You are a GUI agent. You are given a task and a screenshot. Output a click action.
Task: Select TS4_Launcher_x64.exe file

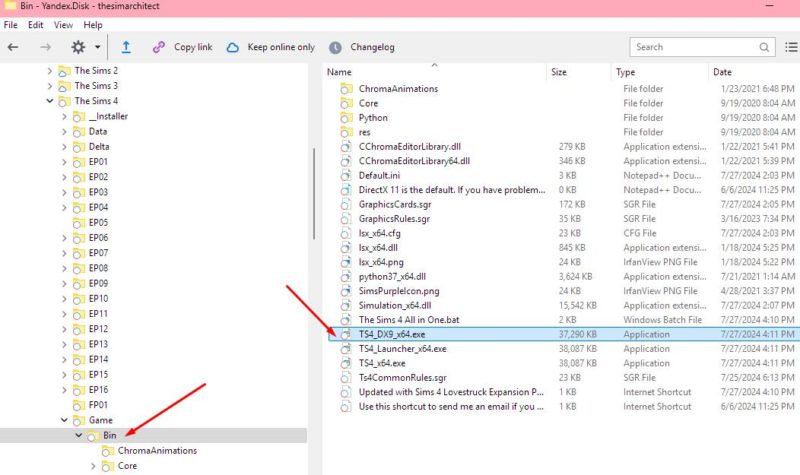pos(402,349)
